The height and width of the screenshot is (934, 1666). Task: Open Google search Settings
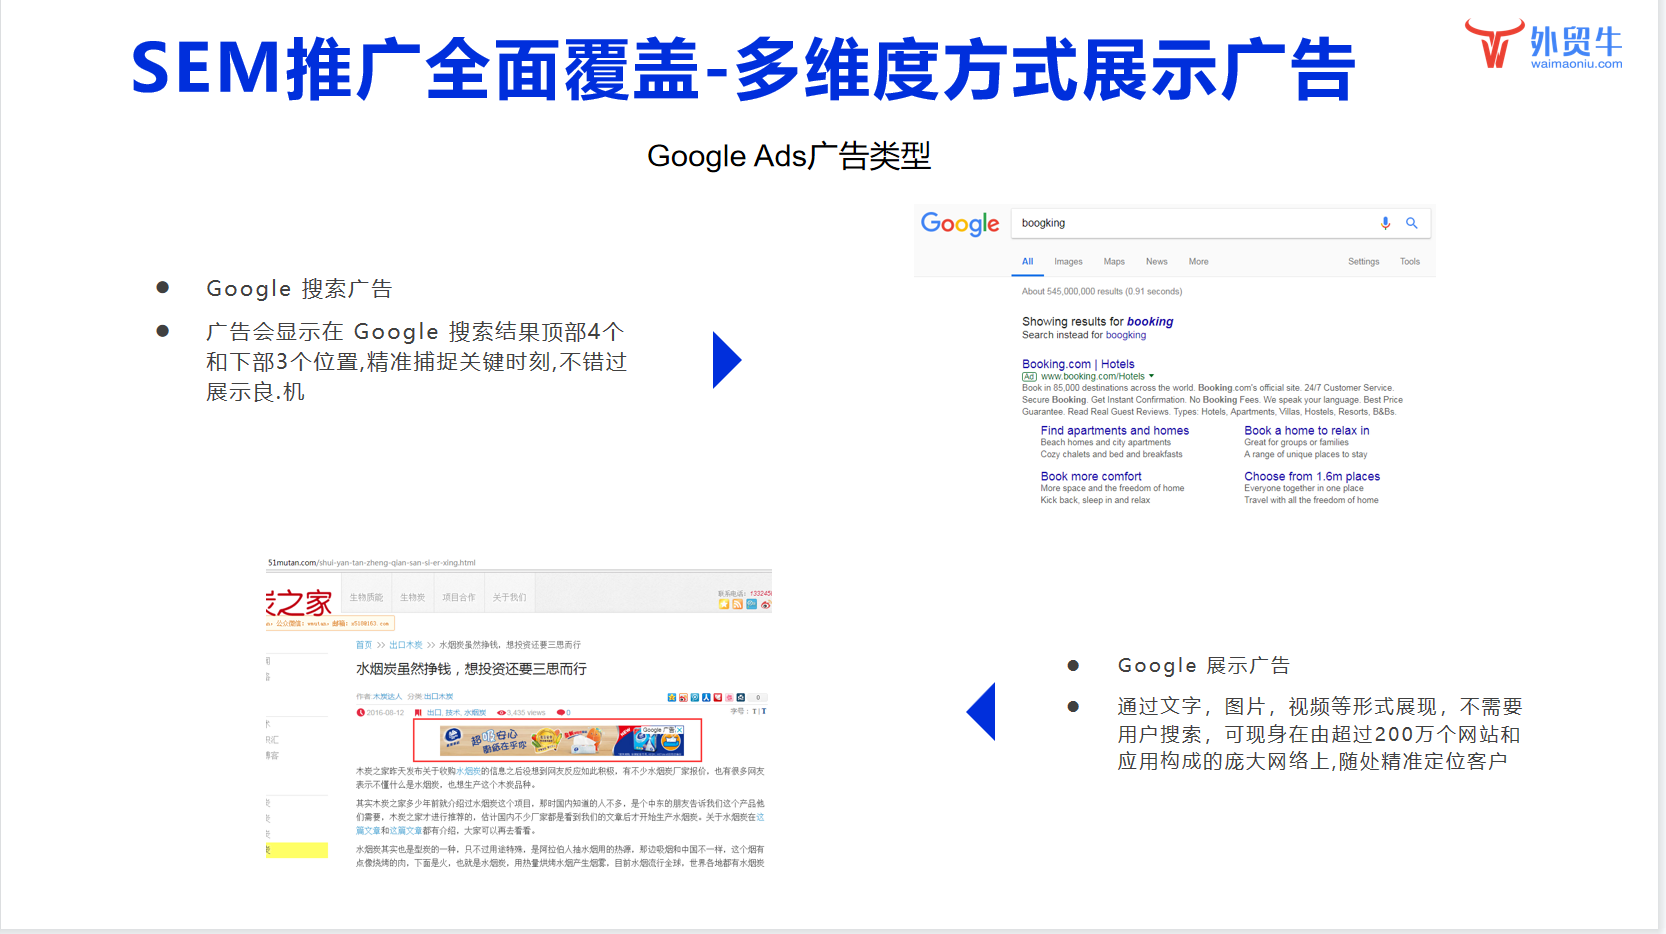1363,261
